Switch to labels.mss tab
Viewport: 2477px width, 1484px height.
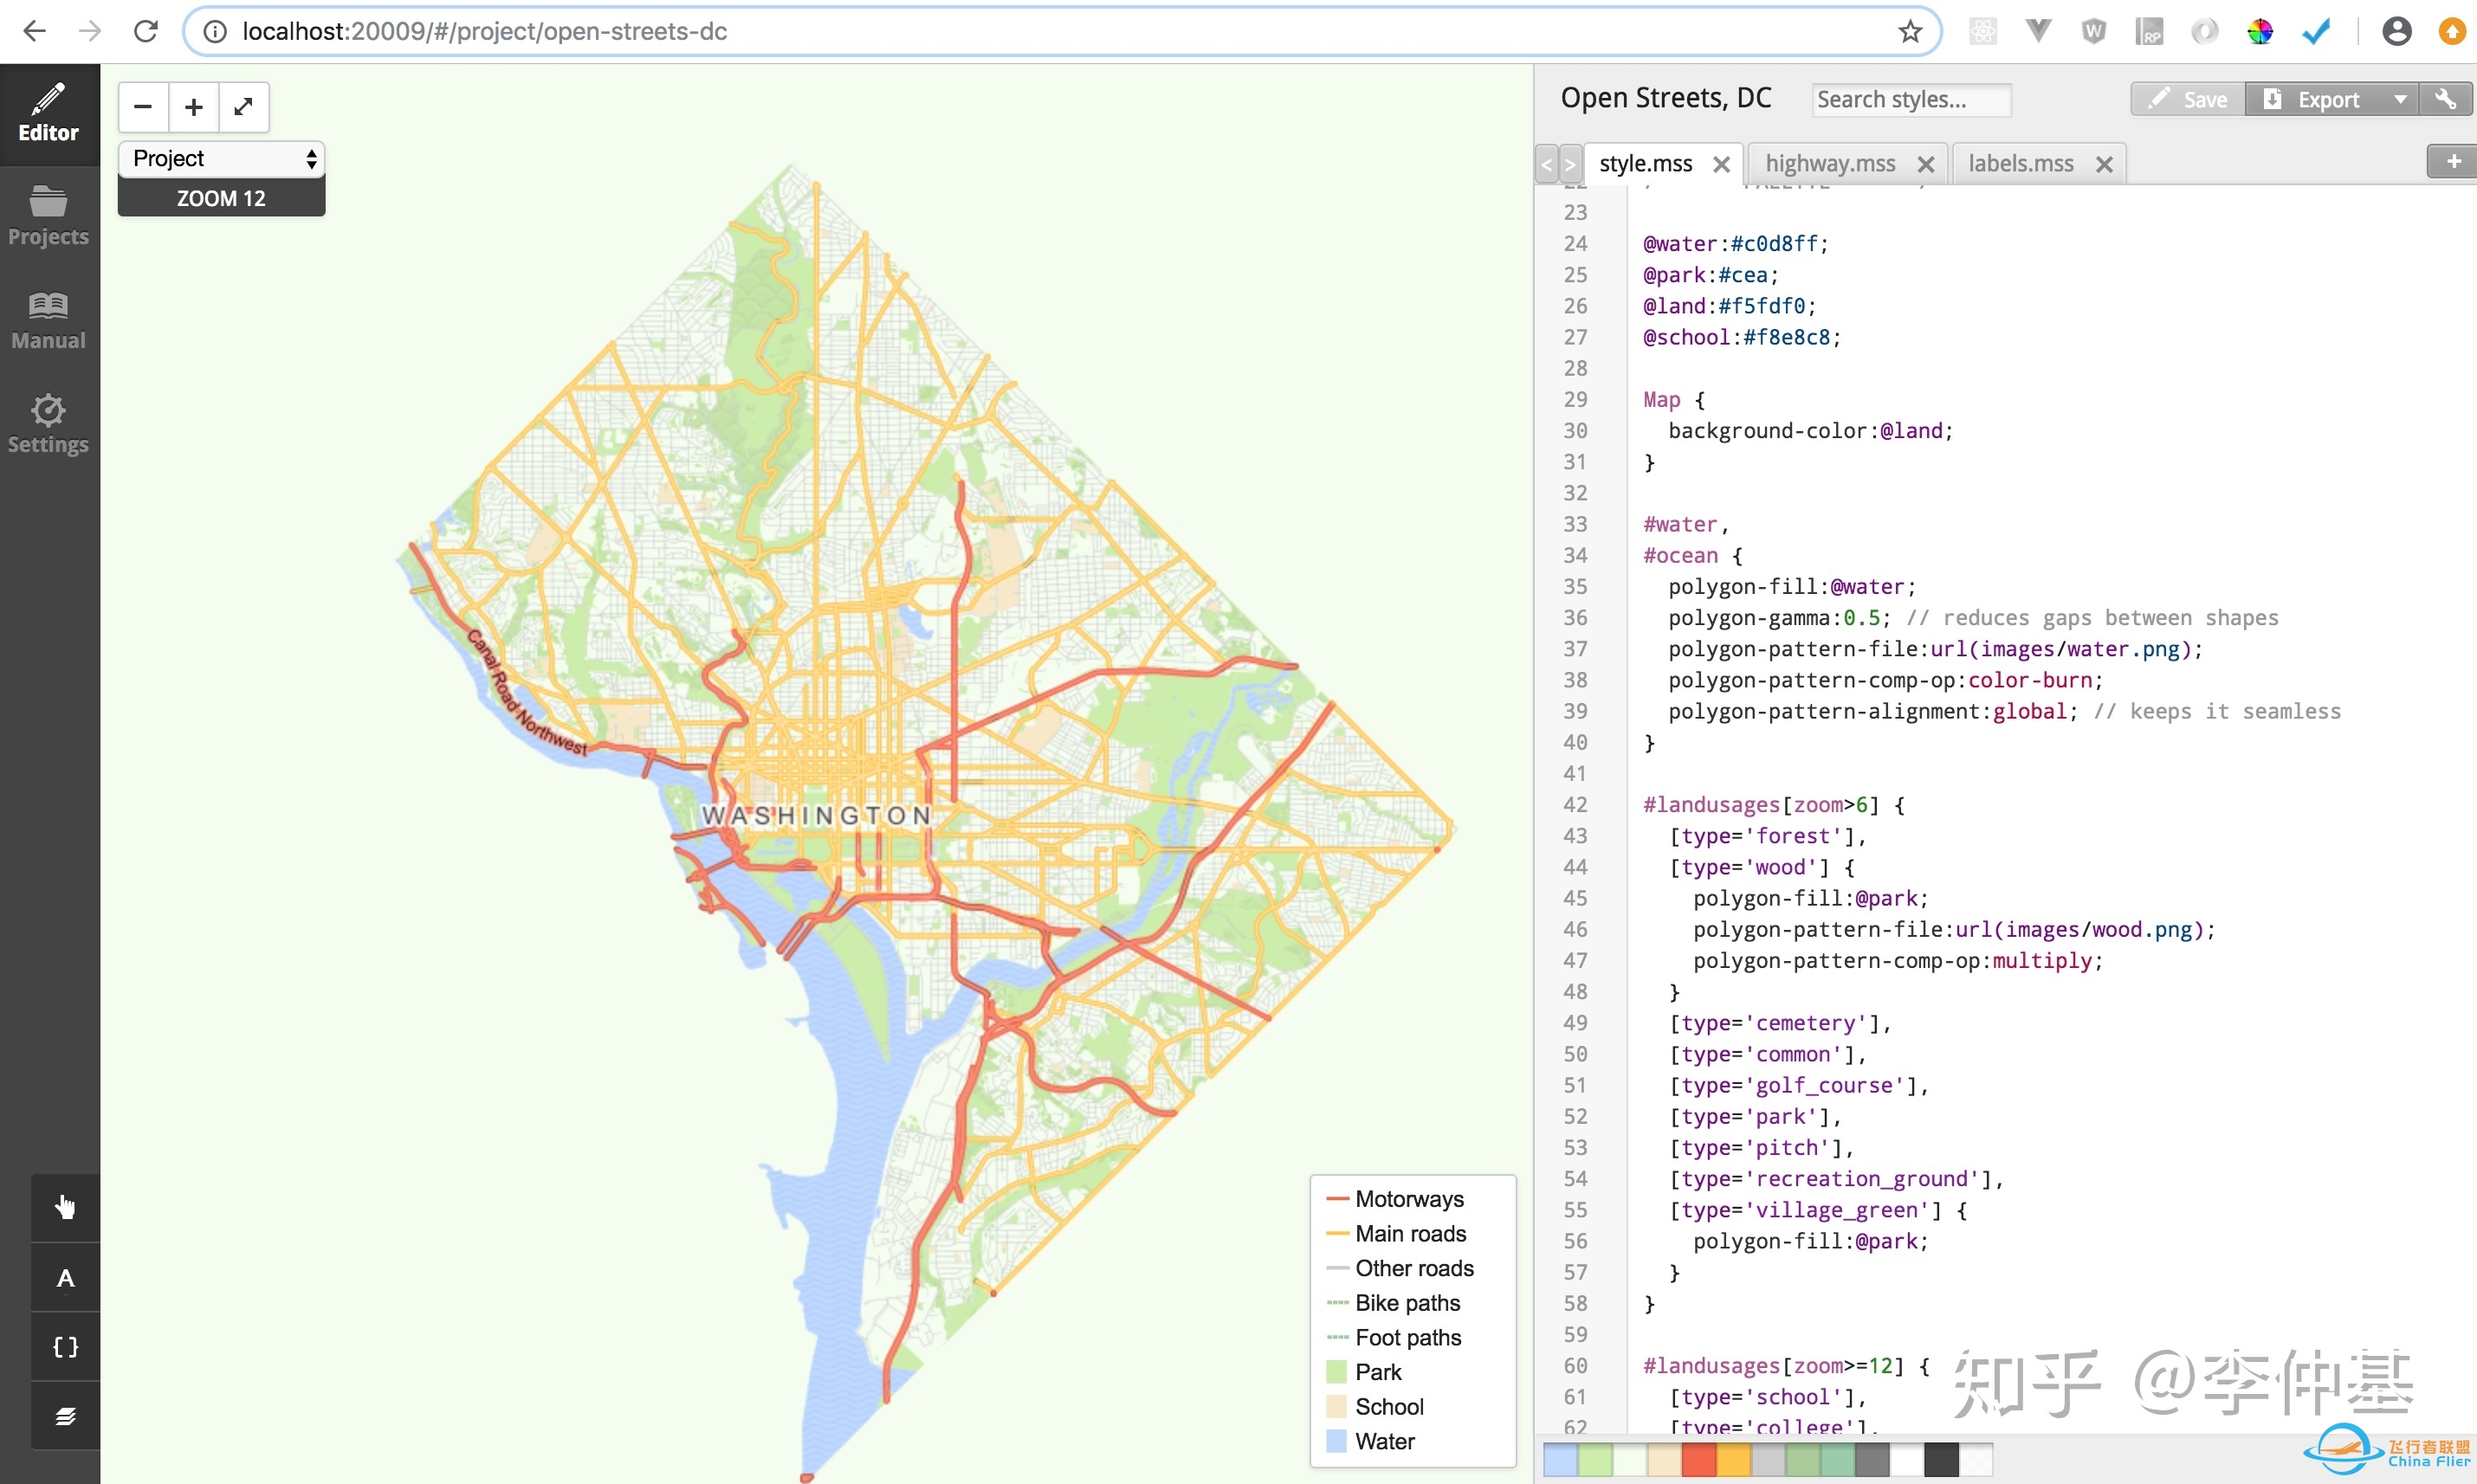click(x=2020, y=164)
